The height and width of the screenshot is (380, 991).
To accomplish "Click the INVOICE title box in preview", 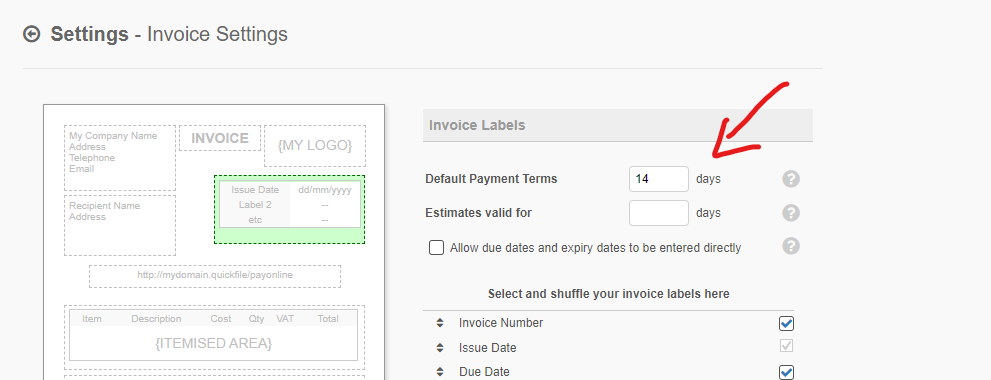I will (x=220, y=138).
